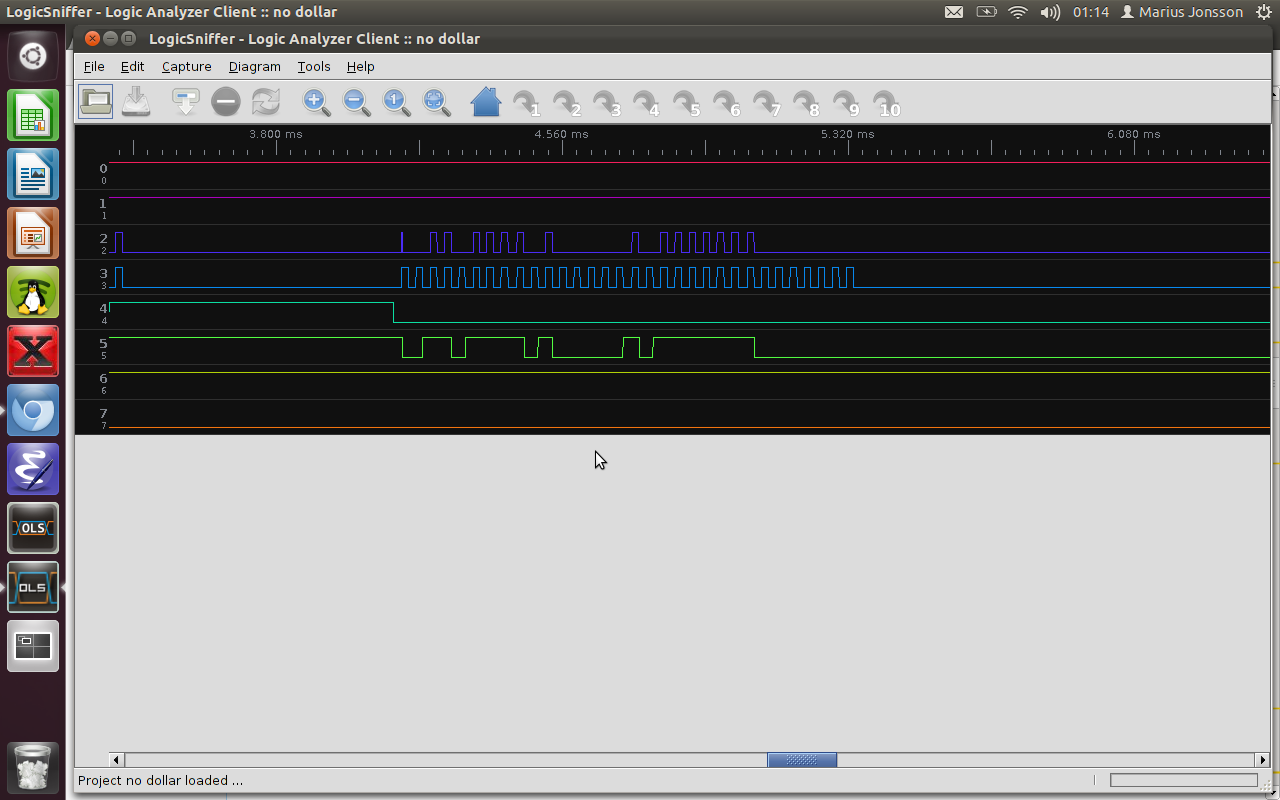The image size is (1280, 800).
Task: Jump to cursor 4
Action: [646, 103]
